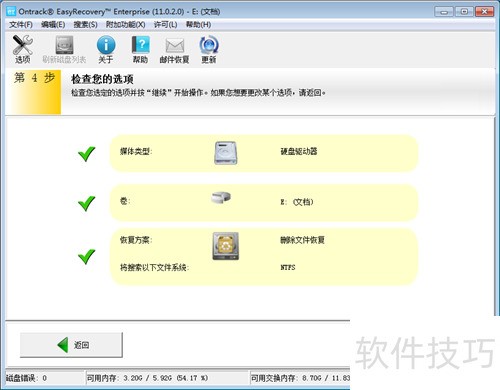Close the EasyRecovery window

(x=485, y=12)
